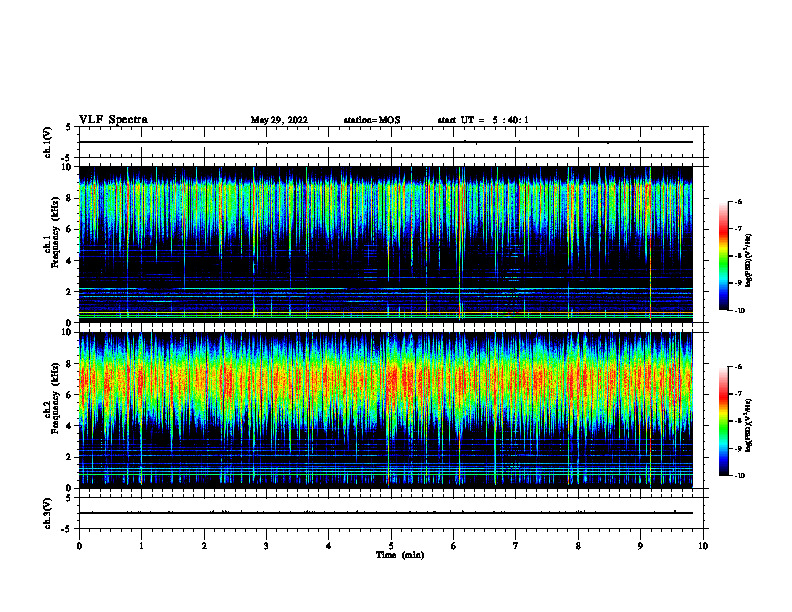Click the ch.2 color bar unit label

coord(749,426)
